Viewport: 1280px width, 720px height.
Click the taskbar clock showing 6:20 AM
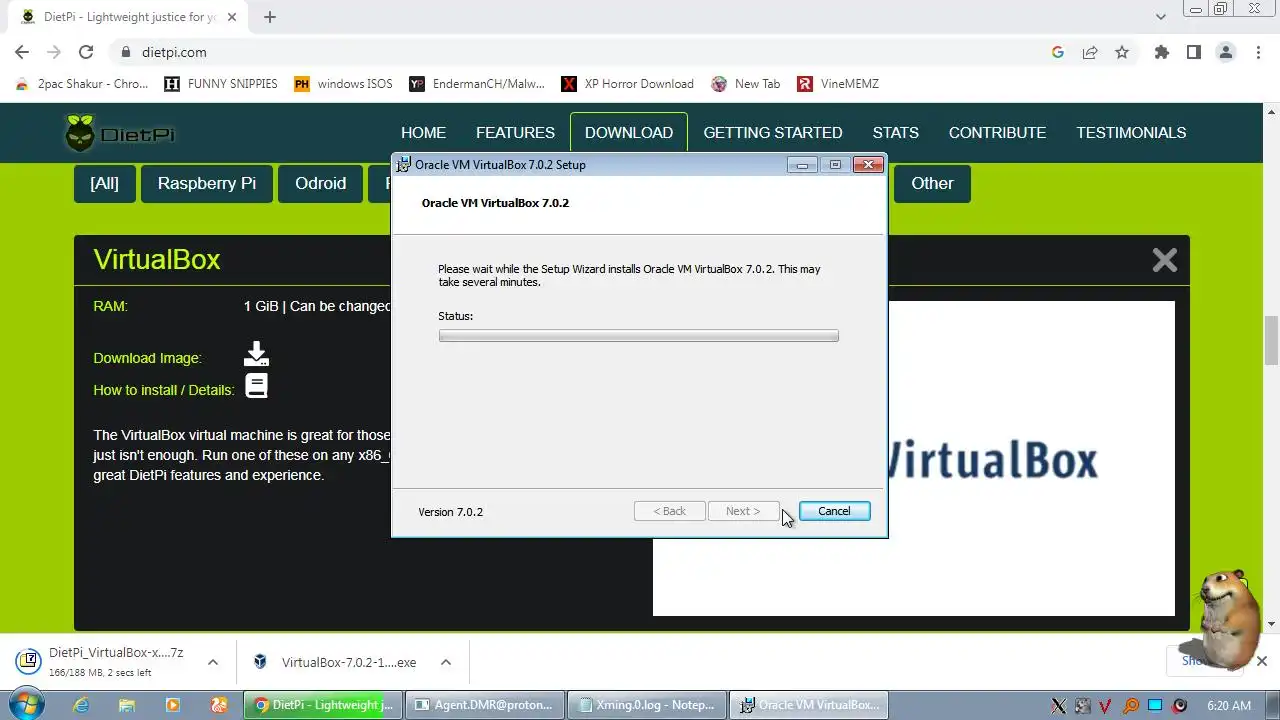tap(1229, 706)
